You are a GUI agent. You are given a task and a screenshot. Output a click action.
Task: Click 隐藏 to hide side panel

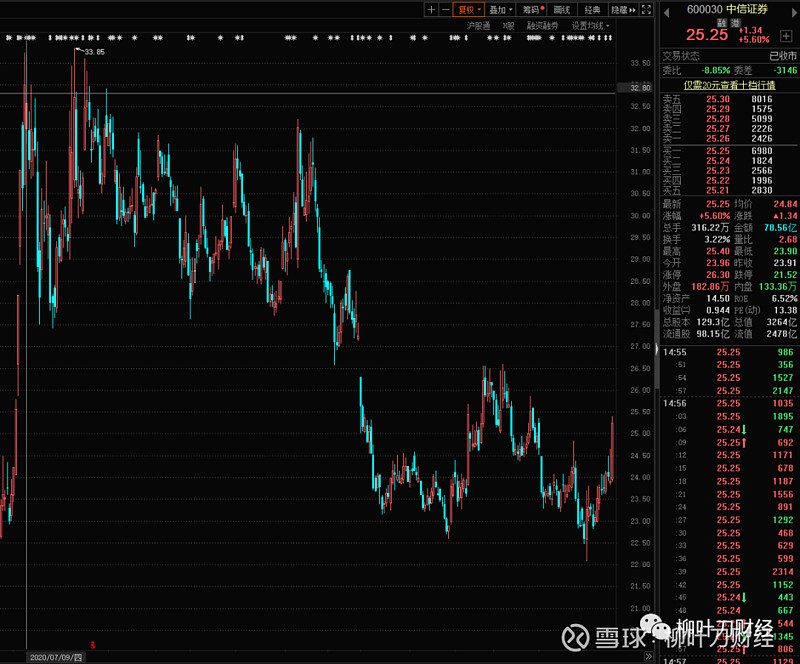(x=623, y=10)
